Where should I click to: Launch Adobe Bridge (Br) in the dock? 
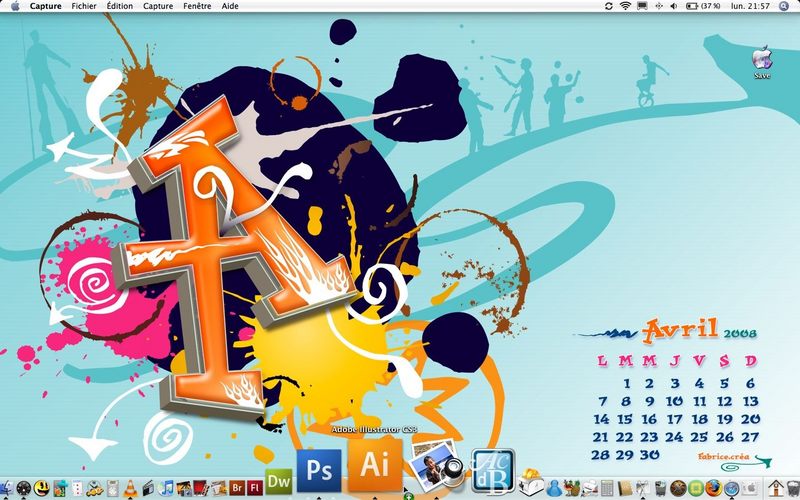point(237,488)
